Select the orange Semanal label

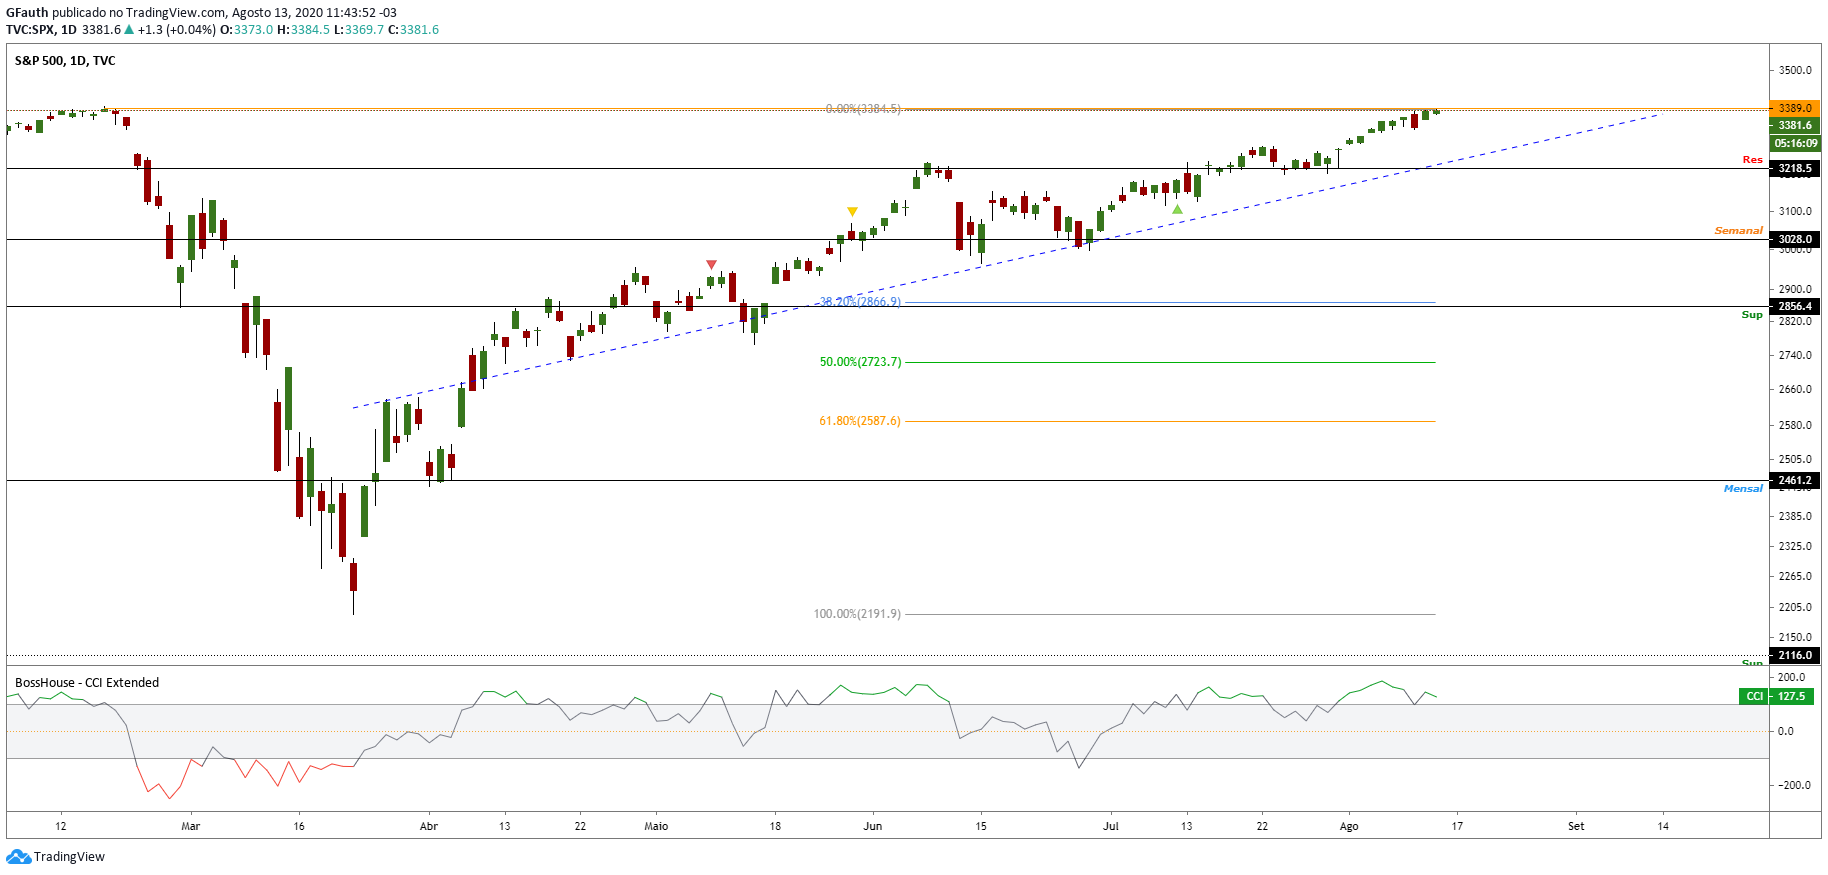tap(1738, 231)
